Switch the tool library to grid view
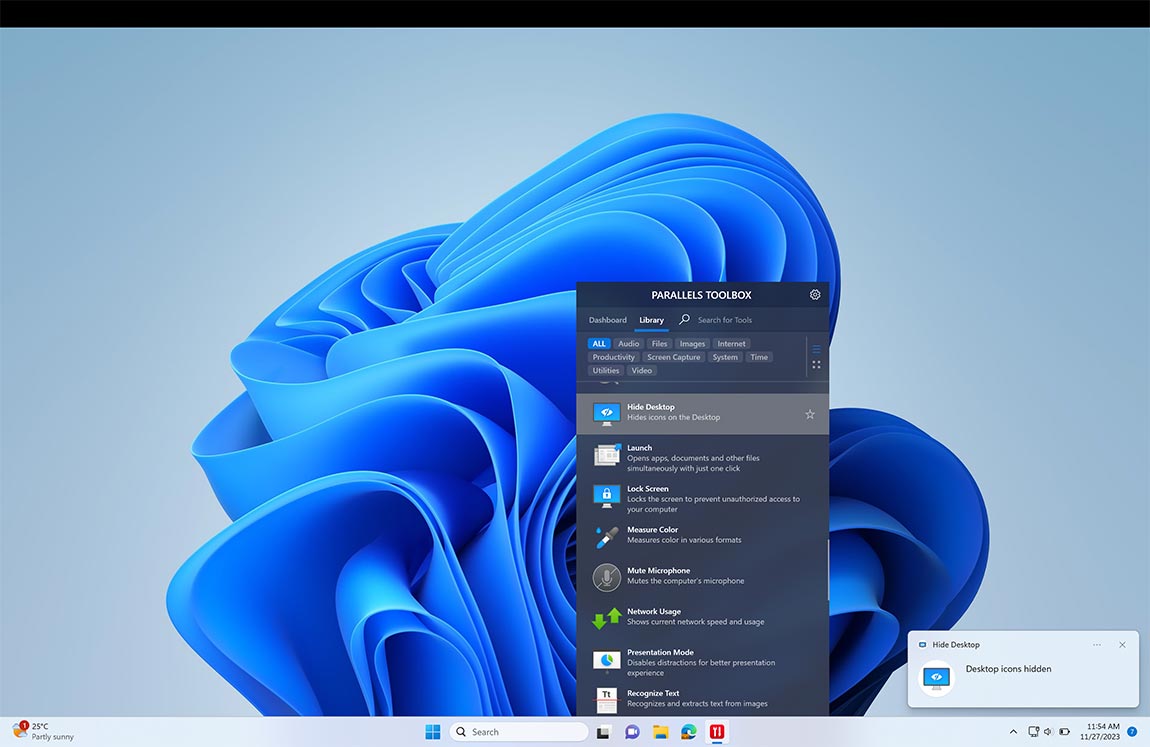The height and width of the screenshot is (747, 1150). click(x=816, y=364)
